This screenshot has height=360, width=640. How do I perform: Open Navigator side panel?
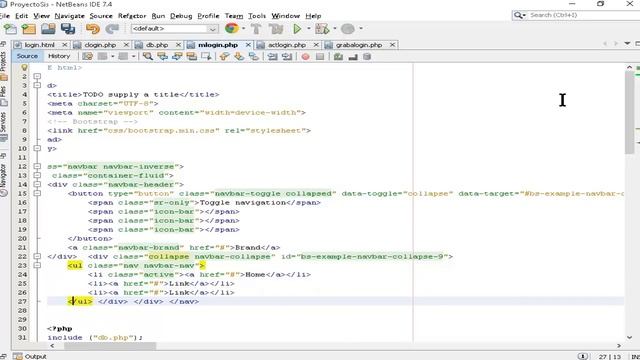[4, 180]
